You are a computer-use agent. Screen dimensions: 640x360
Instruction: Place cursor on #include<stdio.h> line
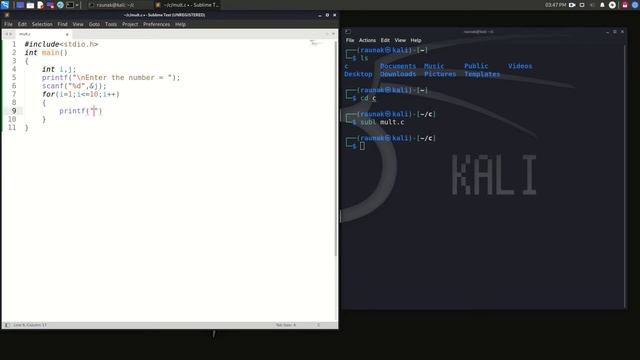pyautogui.click(x=61, y=44)
